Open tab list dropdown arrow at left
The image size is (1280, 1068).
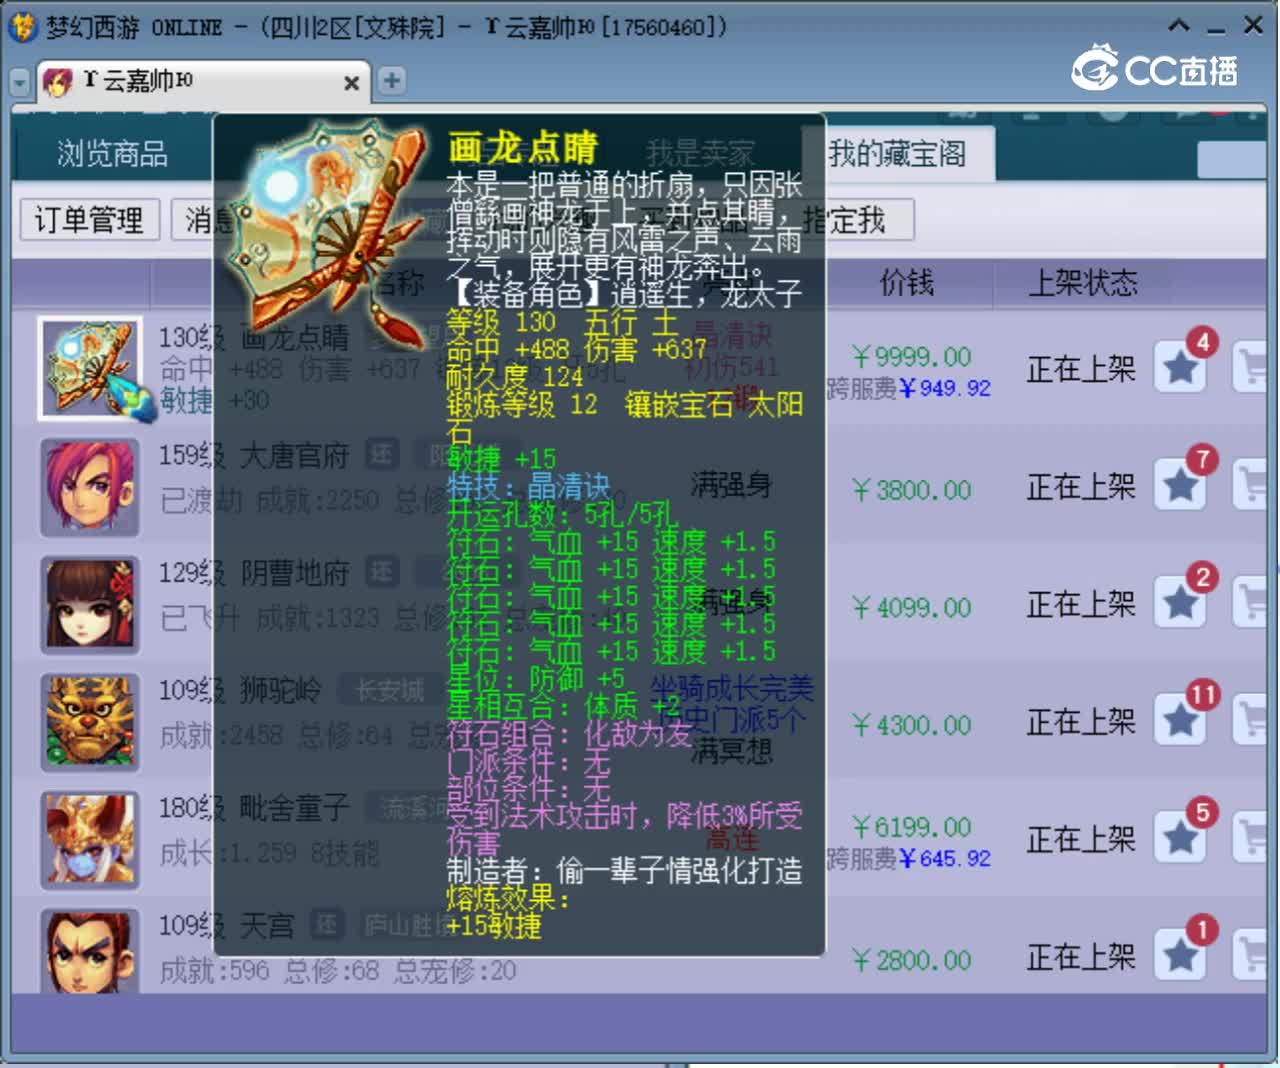point(20,82)
